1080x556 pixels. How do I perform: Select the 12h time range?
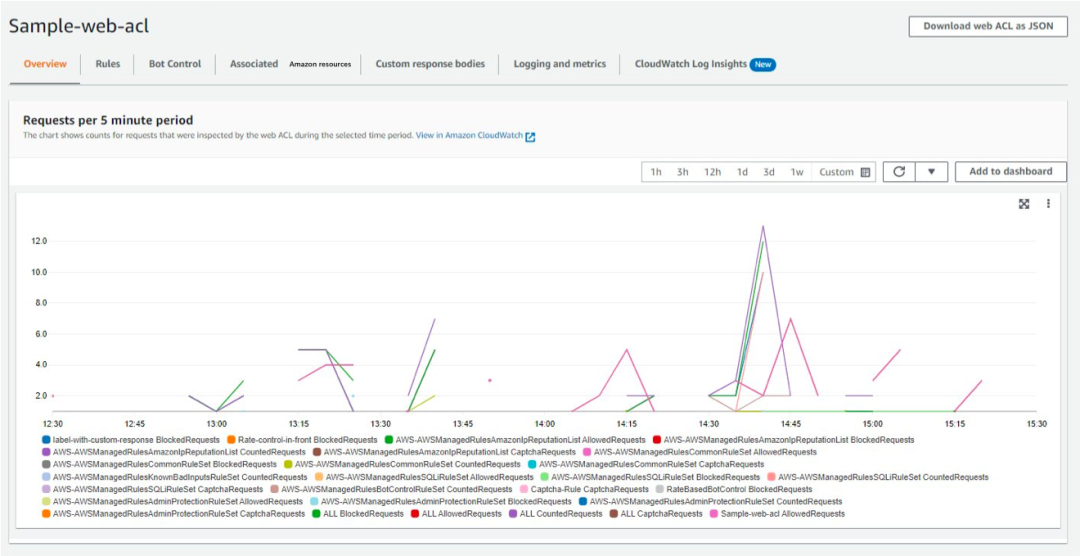point(712,172)
